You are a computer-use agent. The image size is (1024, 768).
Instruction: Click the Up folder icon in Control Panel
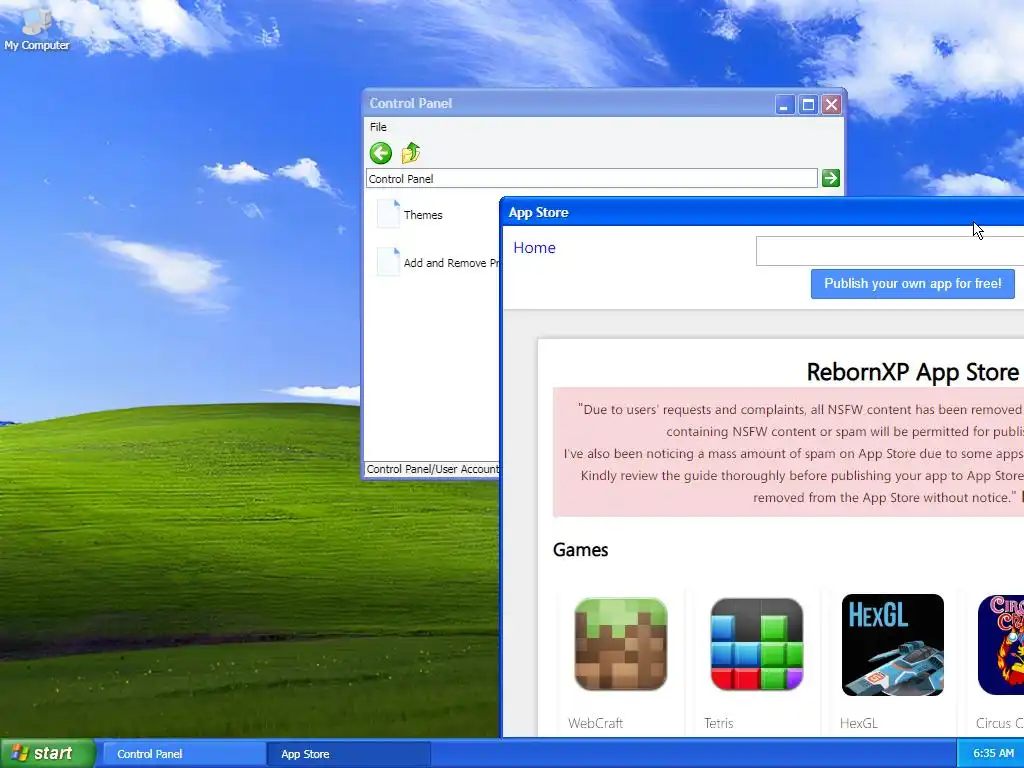click(411, 153)
